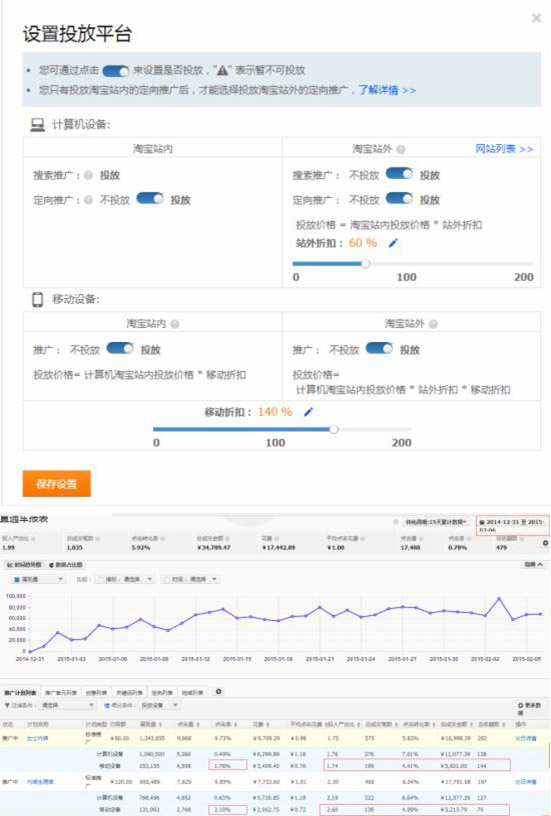This screenshot has height=816, width=551.
Task: Open the 女士内裤 campaign link
Action: (36, 738)
